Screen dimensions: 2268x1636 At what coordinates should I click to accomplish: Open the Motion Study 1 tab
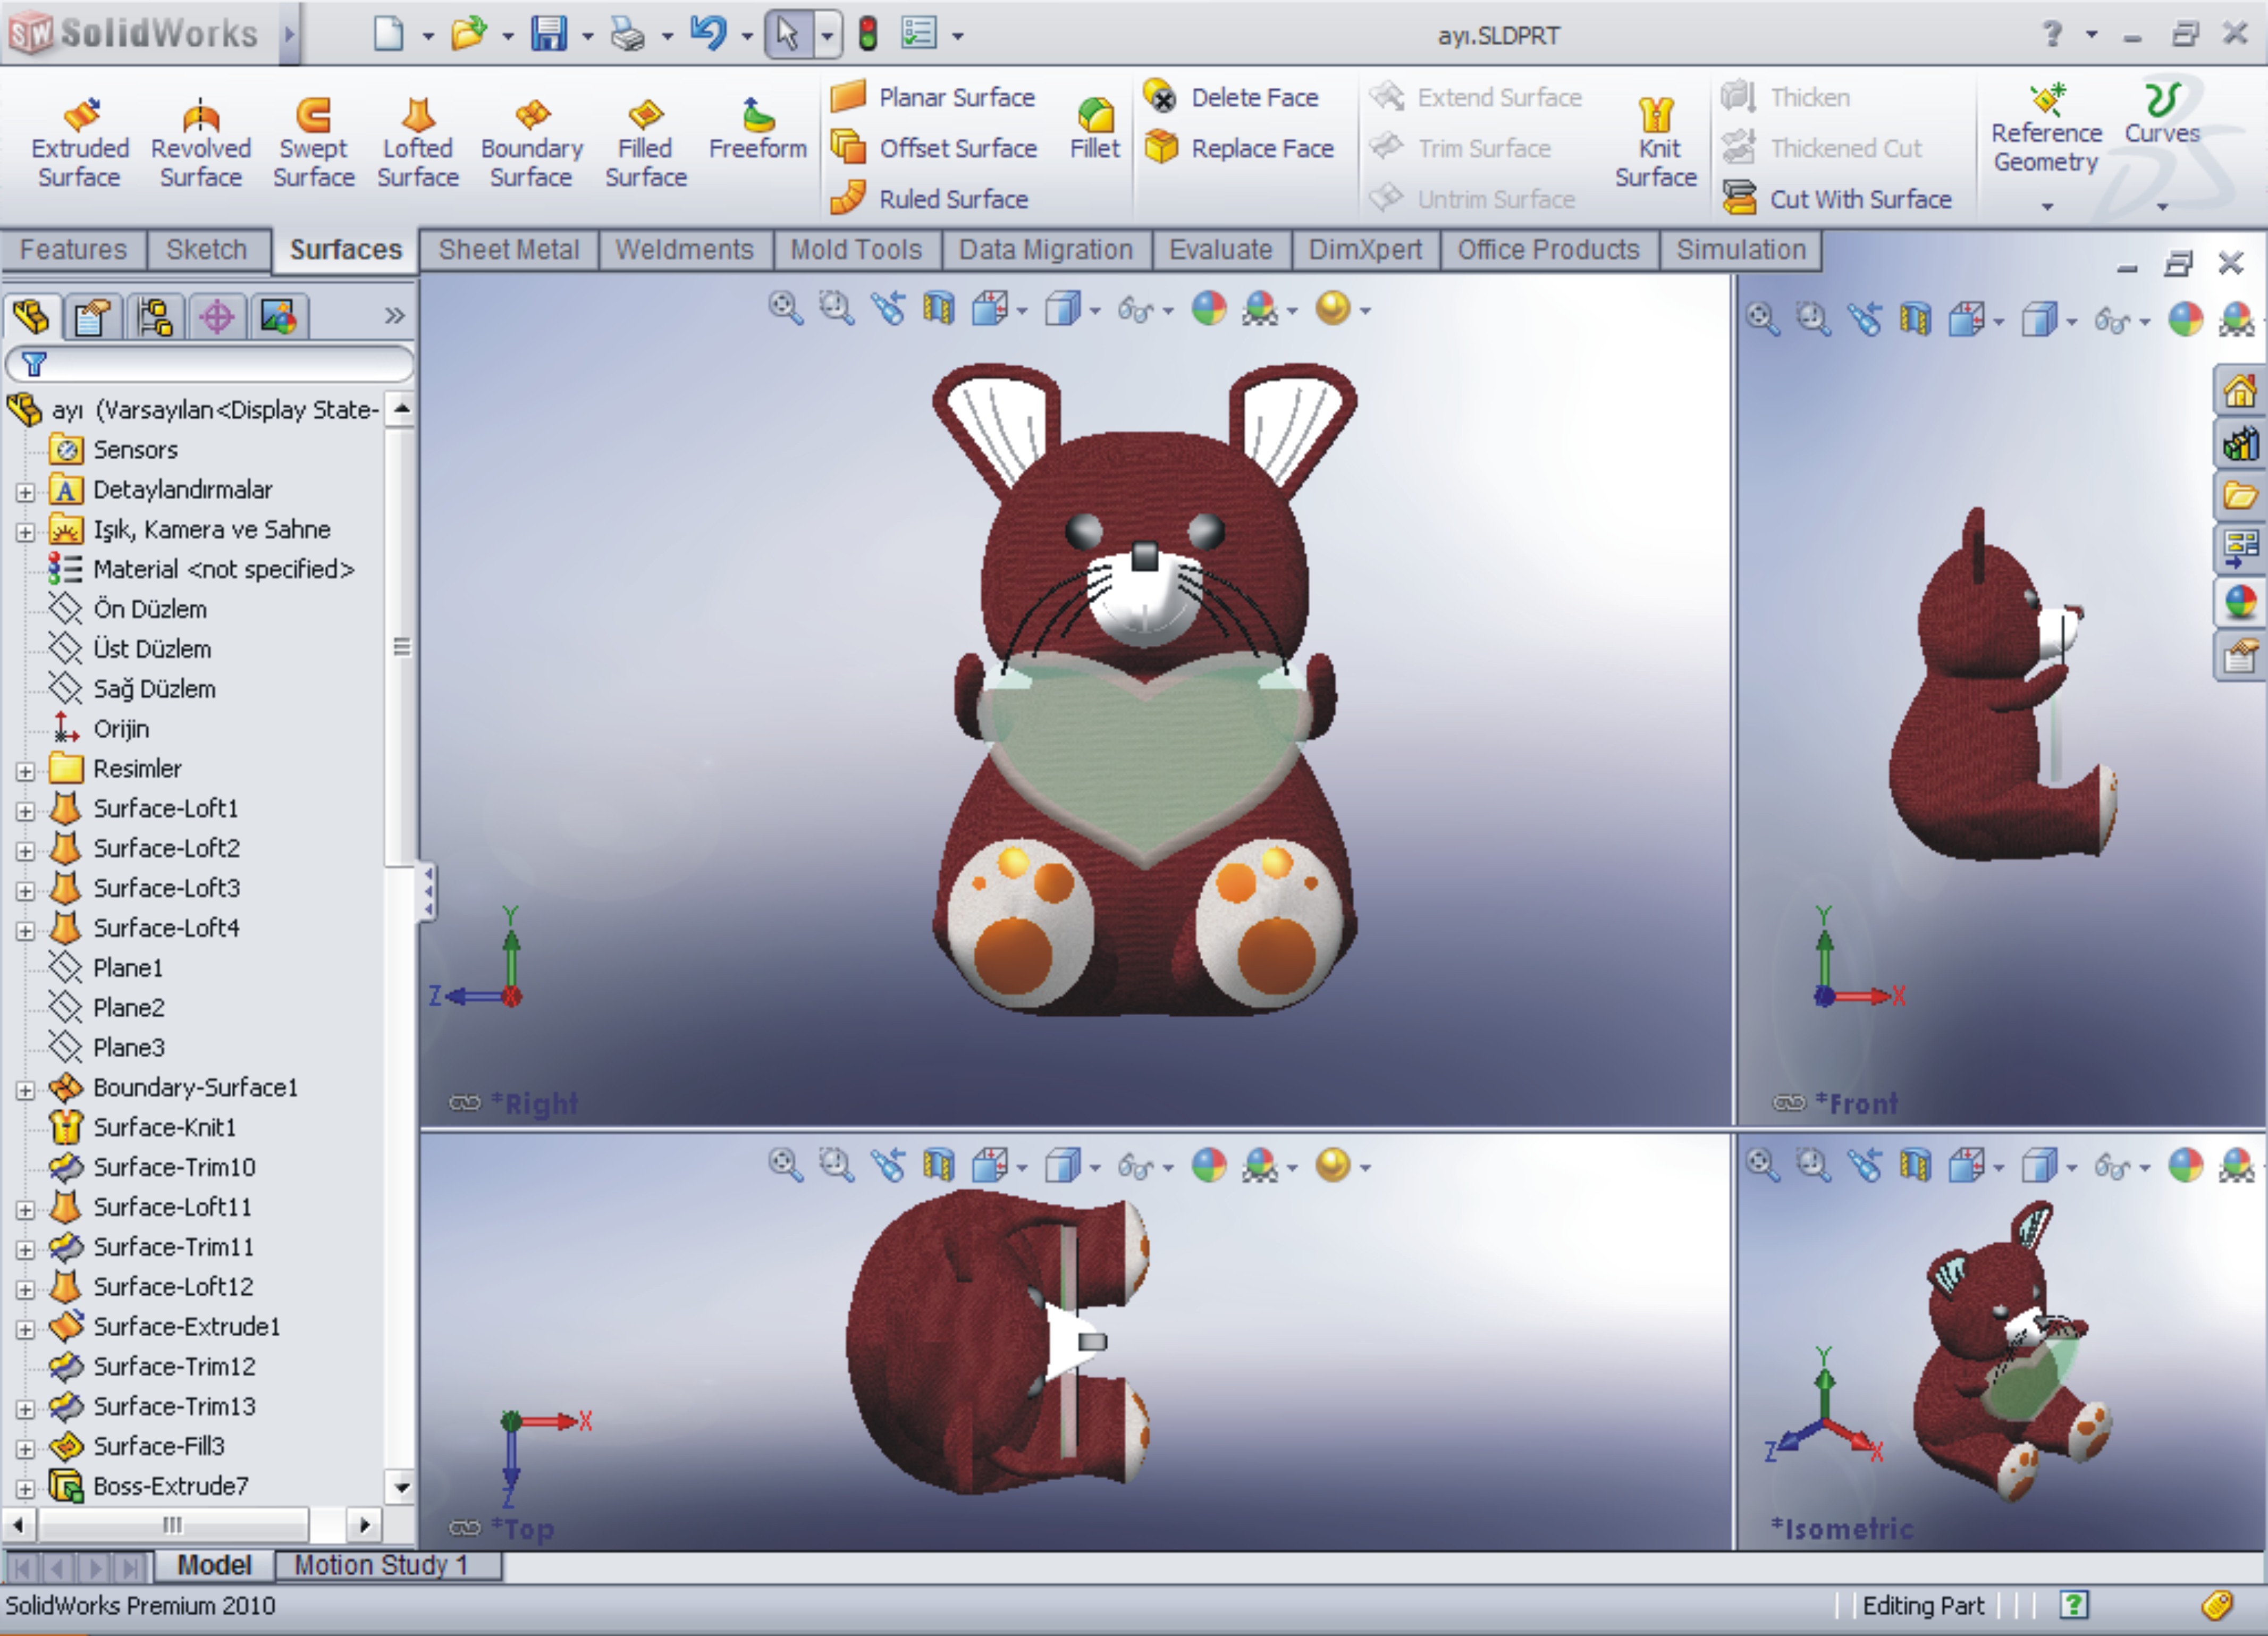click(380, 1565)
